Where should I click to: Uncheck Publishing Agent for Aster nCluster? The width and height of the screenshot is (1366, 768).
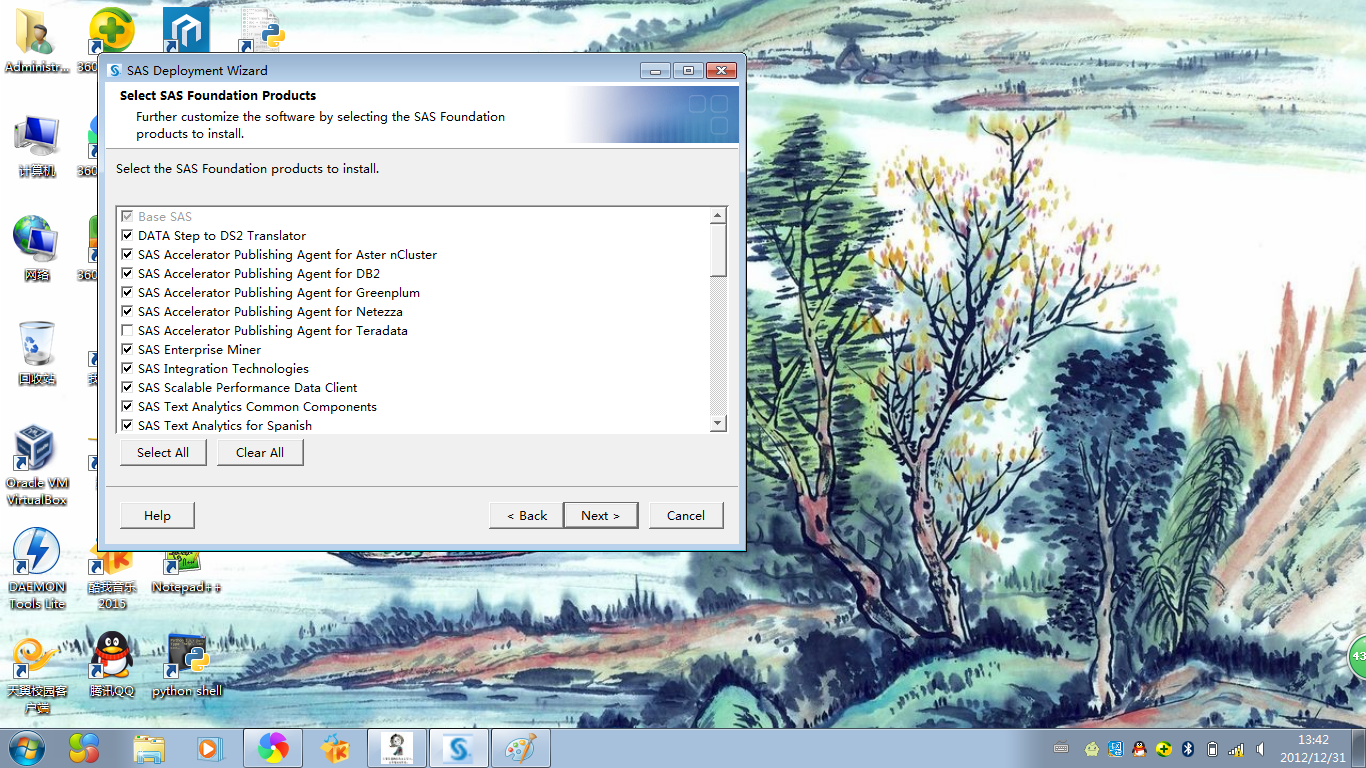click(x=127, y=255)
